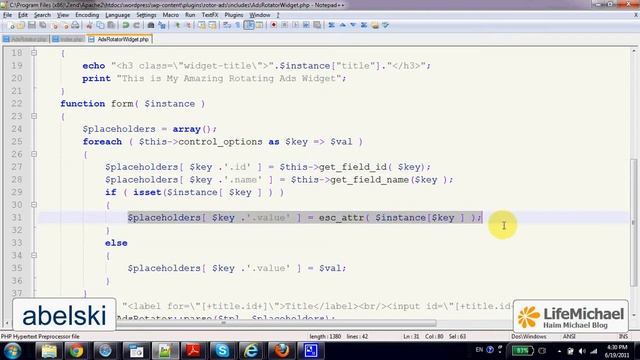Run macro multiple times icon
This screenshot has height=360, width=640.
point(306,25)
